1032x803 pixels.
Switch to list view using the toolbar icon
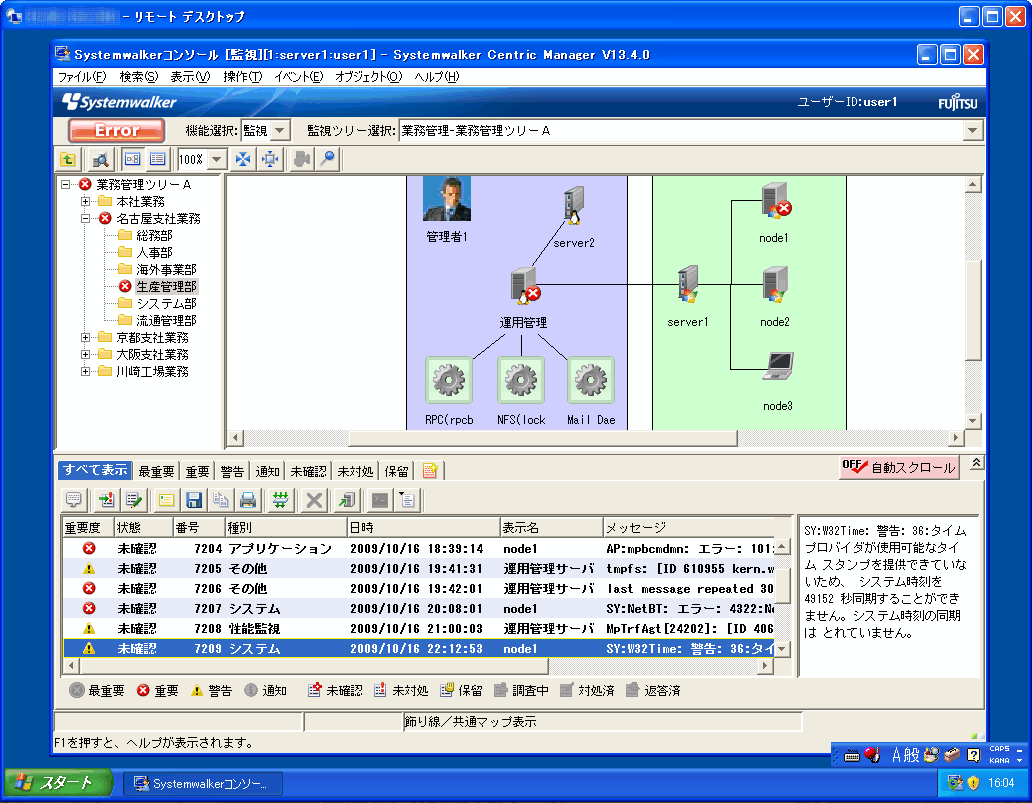pos(157,159)
